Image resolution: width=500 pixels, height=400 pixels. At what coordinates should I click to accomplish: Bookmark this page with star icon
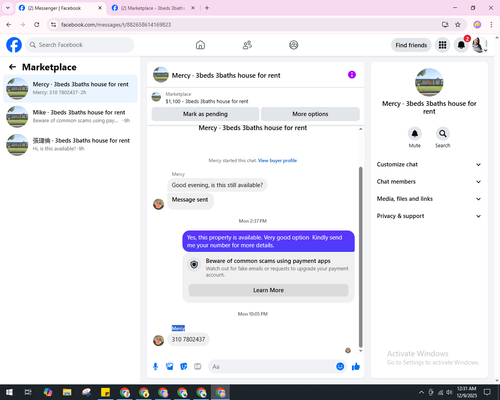(x=458, y=24)
